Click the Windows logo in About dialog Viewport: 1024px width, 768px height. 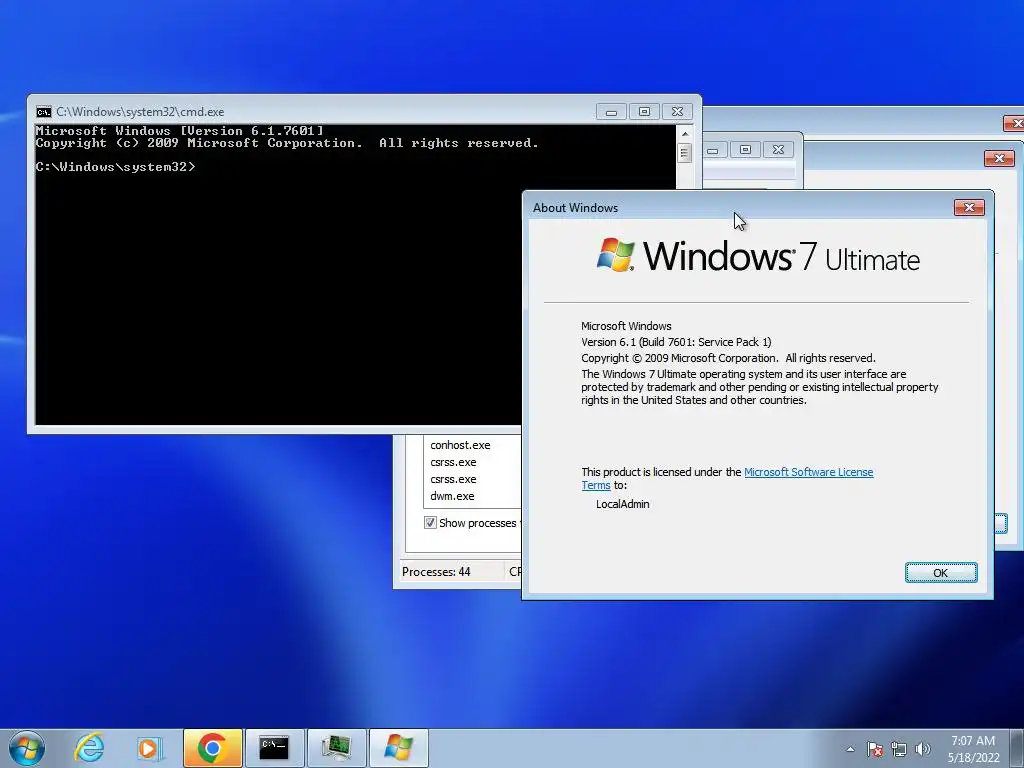(x=615, y=255)
